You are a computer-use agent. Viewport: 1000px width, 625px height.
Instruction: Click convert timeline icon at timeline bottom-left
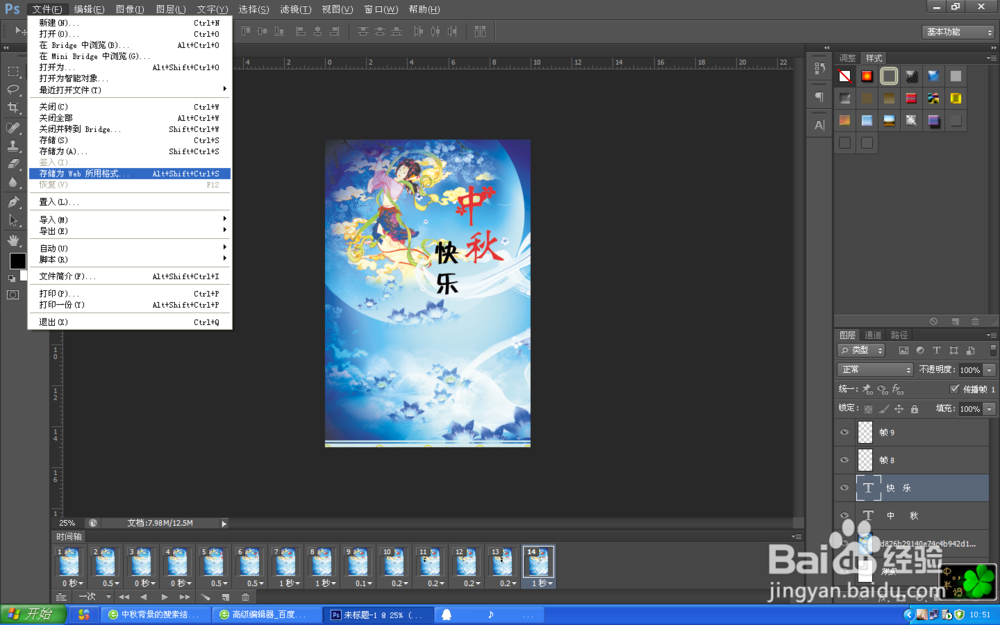(x=61, y=598)
